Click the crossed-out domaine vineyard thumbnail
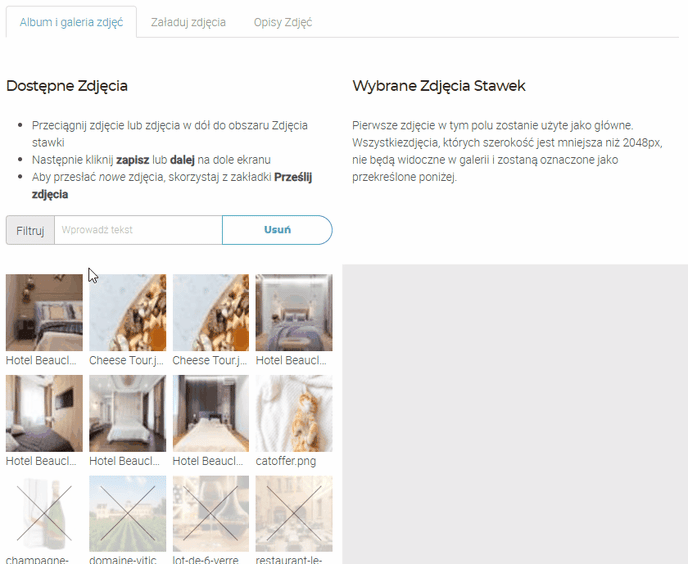The width and height of the screenshot is (688, 564). 128,514
